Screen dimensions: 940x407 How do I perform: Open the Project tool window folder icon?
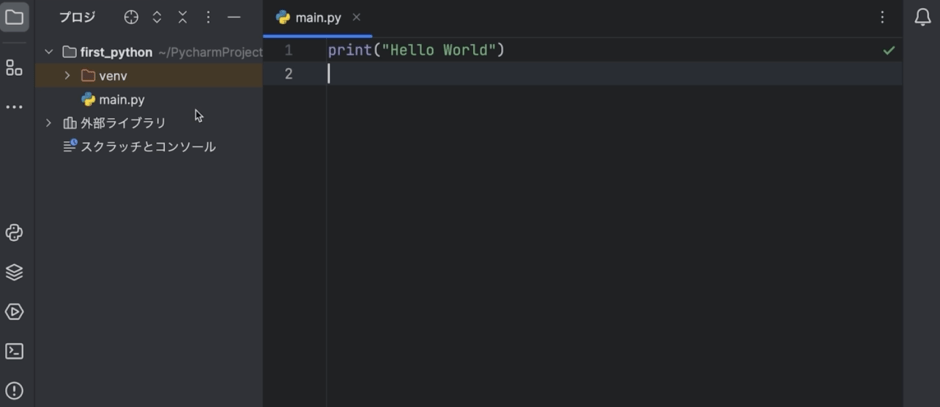click(x=14, y=17)
